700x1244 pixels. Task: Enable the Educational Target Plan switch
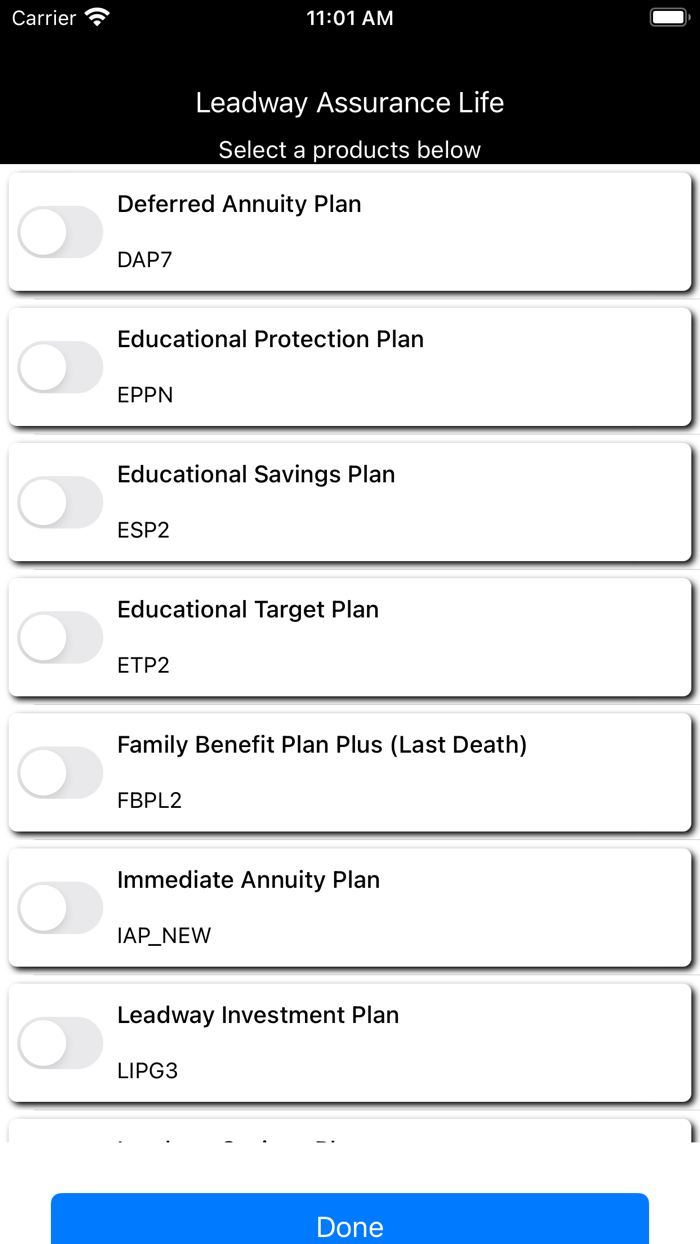60,636
